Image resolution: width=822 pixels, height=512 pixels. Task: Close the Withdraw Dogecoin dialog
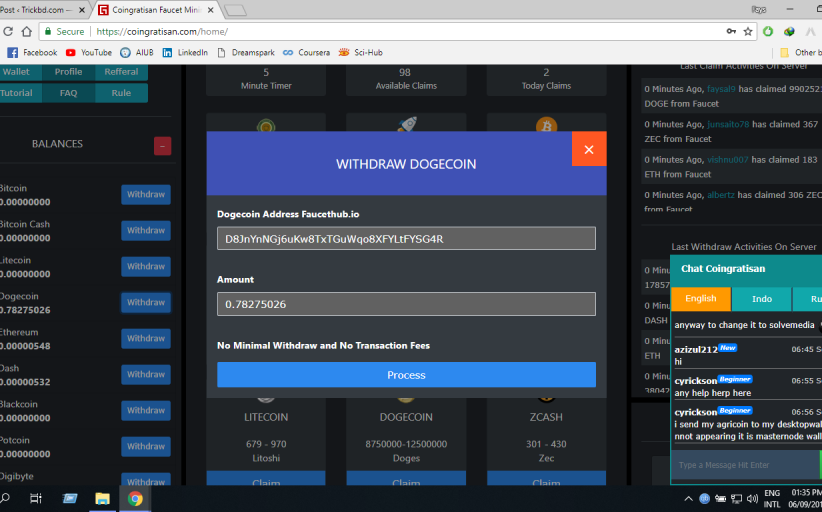click(588, 149)
